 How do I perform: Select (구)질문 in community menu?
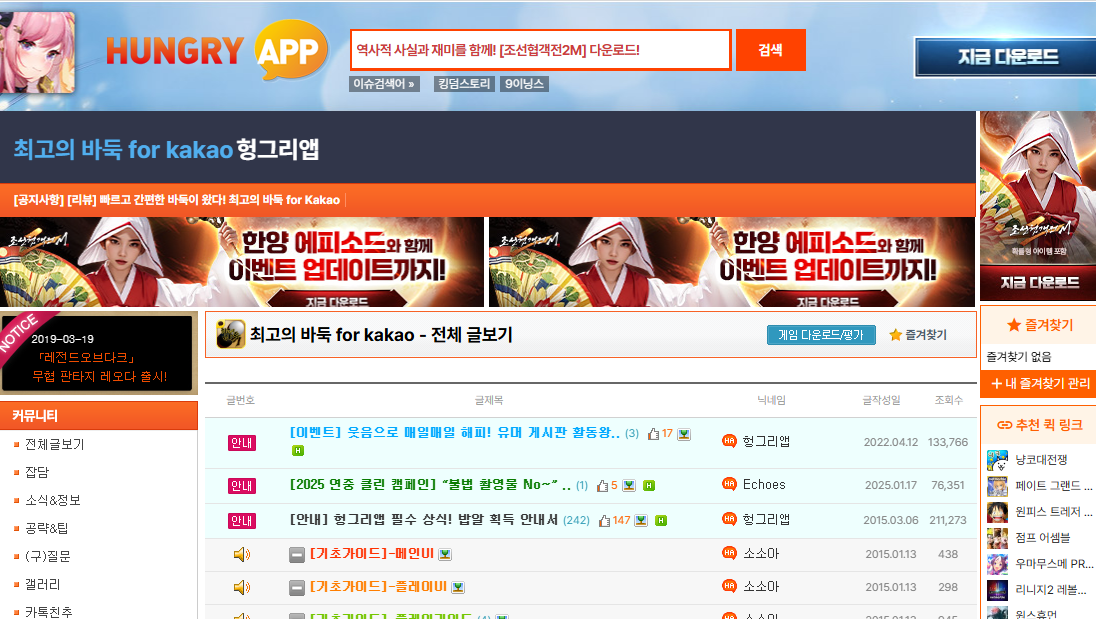[48, 556]
